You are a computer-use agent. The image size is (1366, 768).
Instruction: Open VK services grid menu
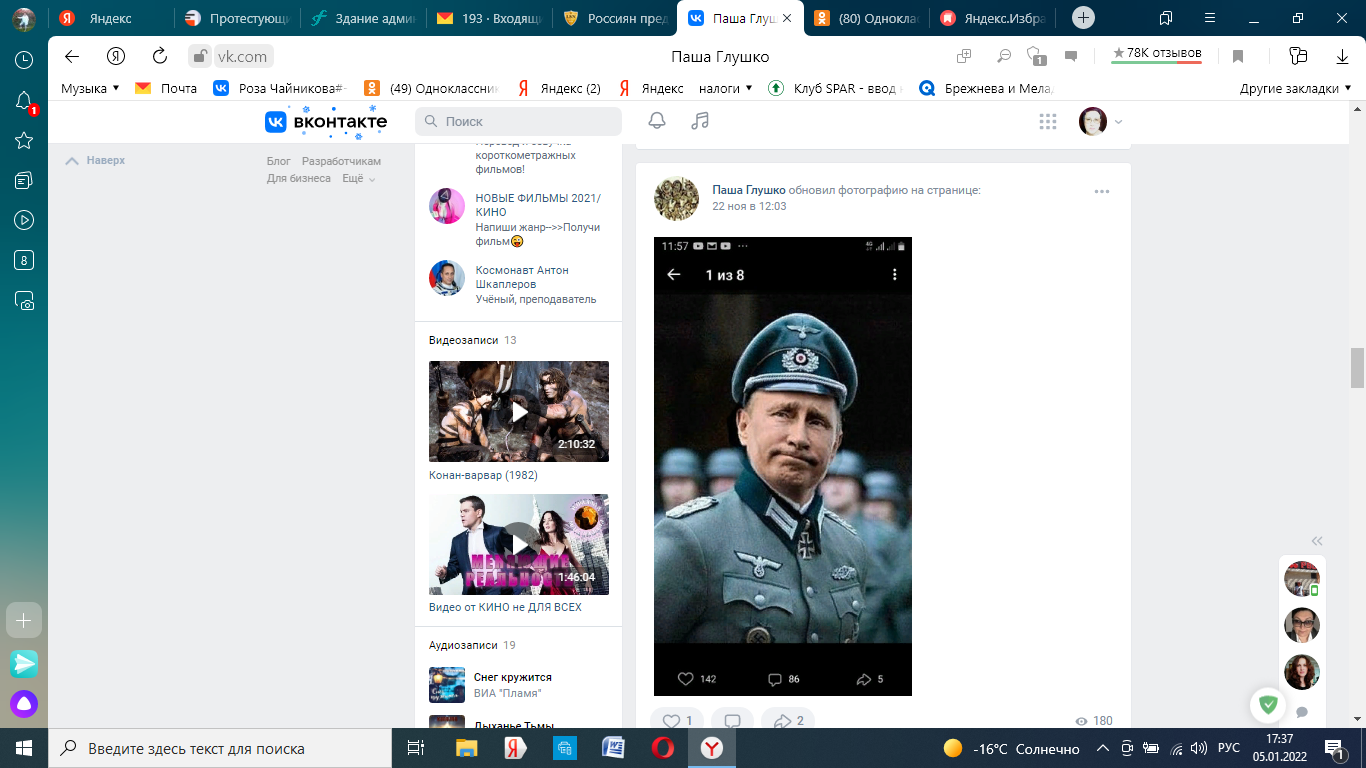(x=1047, y=121)
